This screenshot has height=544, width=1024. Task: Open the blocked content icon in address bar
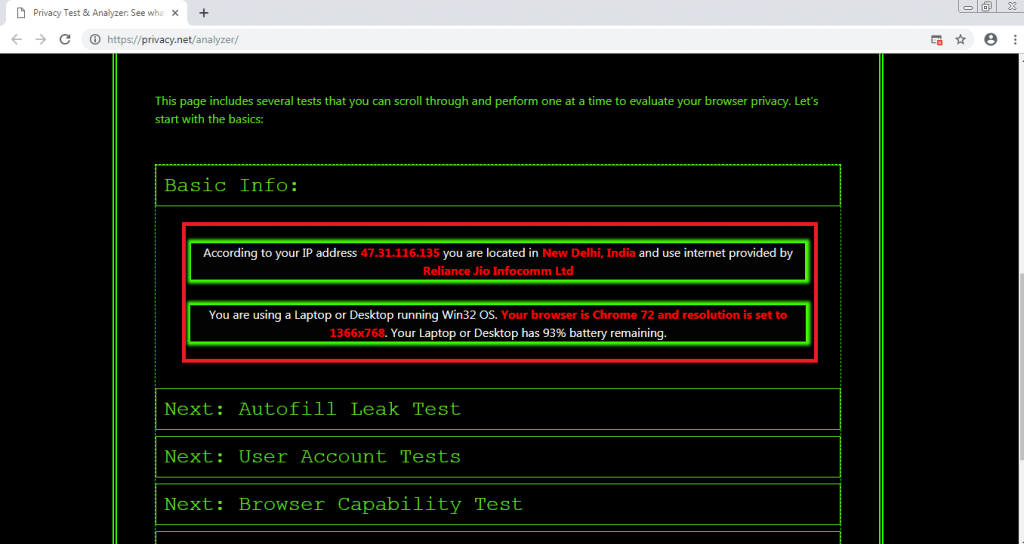[936, 40]
